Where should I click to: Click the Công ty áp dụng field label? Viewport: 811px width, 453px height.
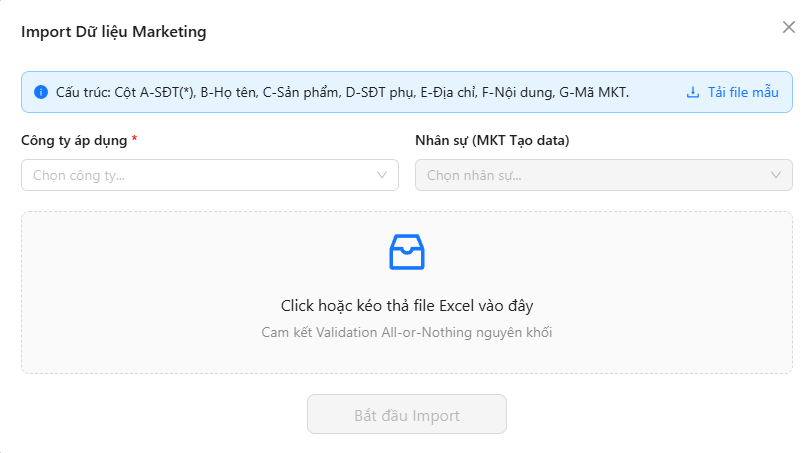click(x=74, y=141)
